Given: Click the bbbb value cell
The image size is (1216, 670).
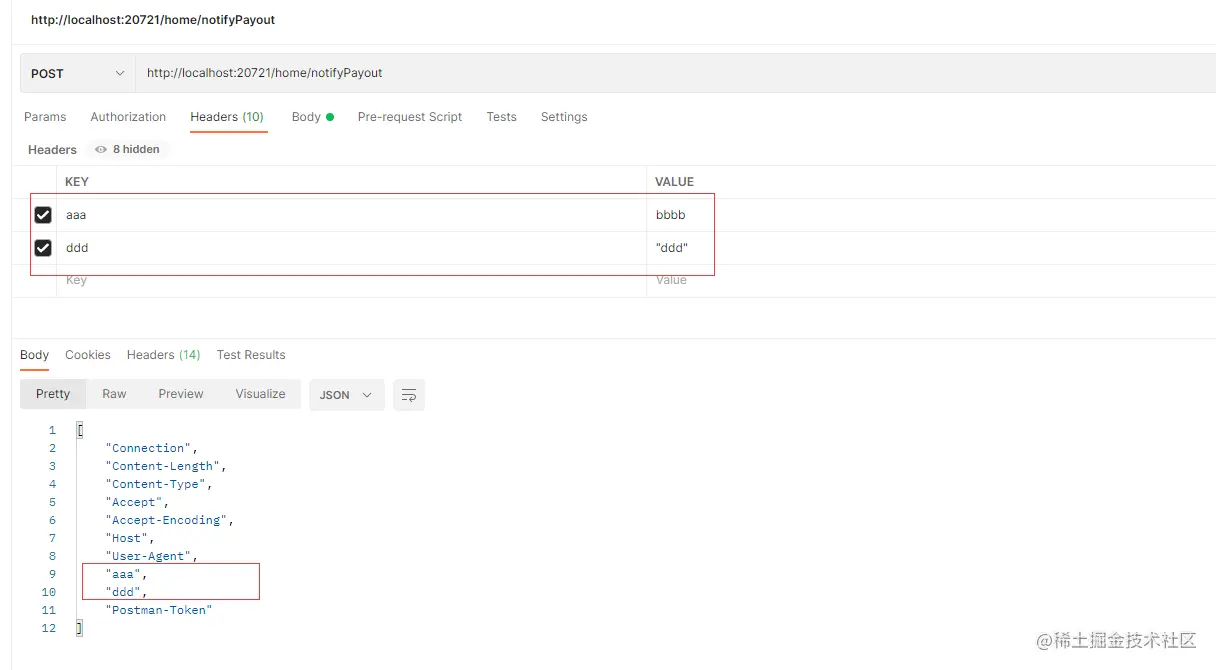Looking at the screenshot, I should [x=931, y=215].
